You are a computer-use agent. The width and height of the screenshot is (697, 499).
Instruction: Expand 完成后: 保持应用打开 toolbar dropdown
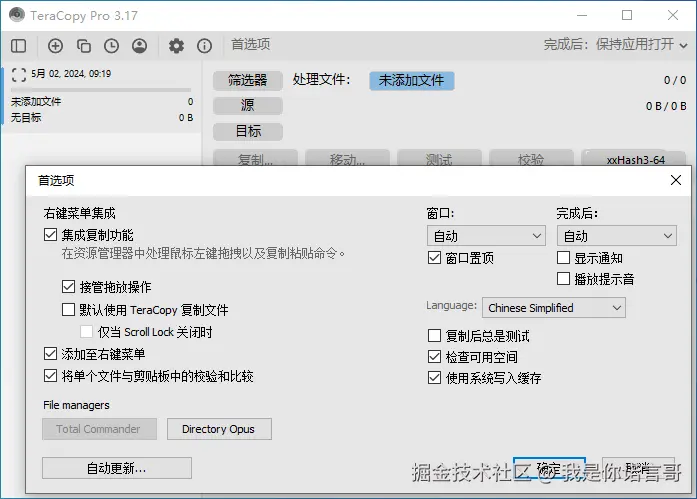(x=615, y=44)
